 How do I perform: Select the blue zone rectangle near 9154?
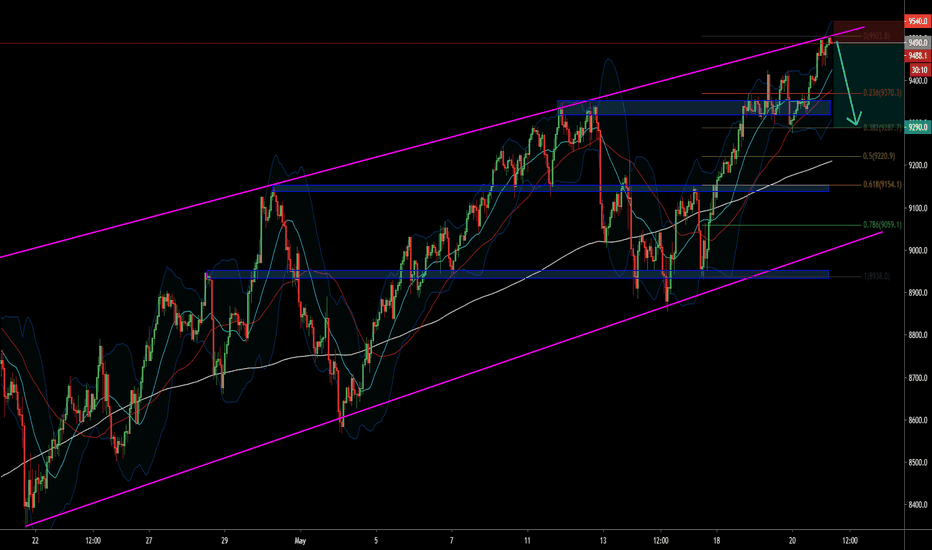tap(551, 188)
